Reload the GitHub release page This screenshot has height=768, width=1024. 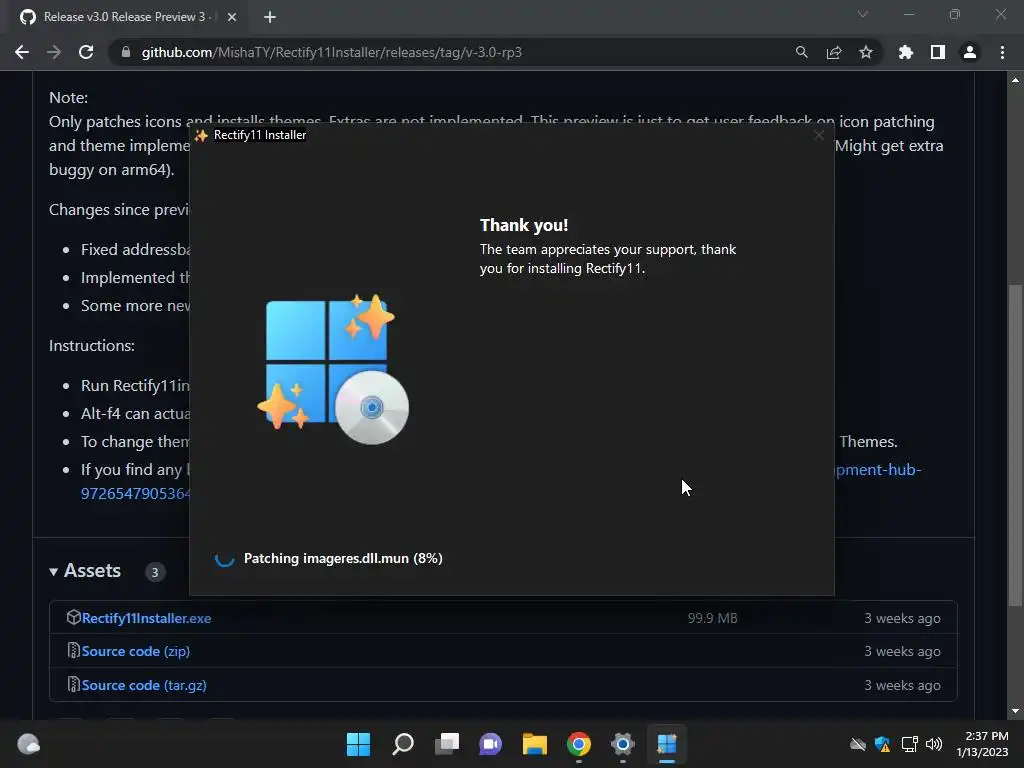coord(86,52)
